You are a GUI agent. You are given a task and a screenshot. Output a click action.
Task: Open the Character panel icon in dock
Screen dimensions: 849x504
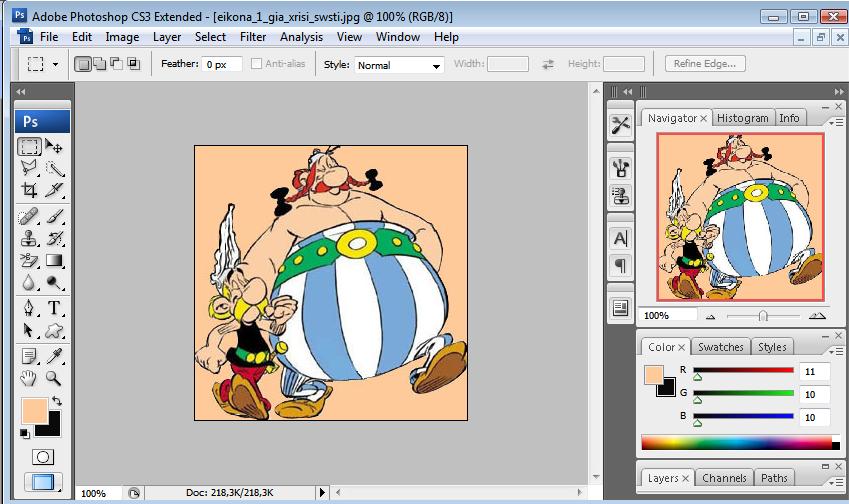tap(621, 238)
